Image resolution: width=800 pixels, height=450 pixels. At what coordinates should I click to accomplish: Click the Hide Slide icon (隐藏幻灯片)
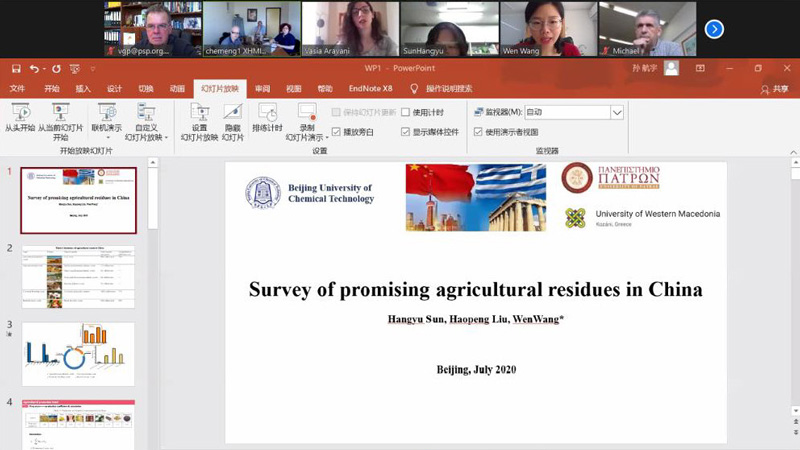point(233,113)
